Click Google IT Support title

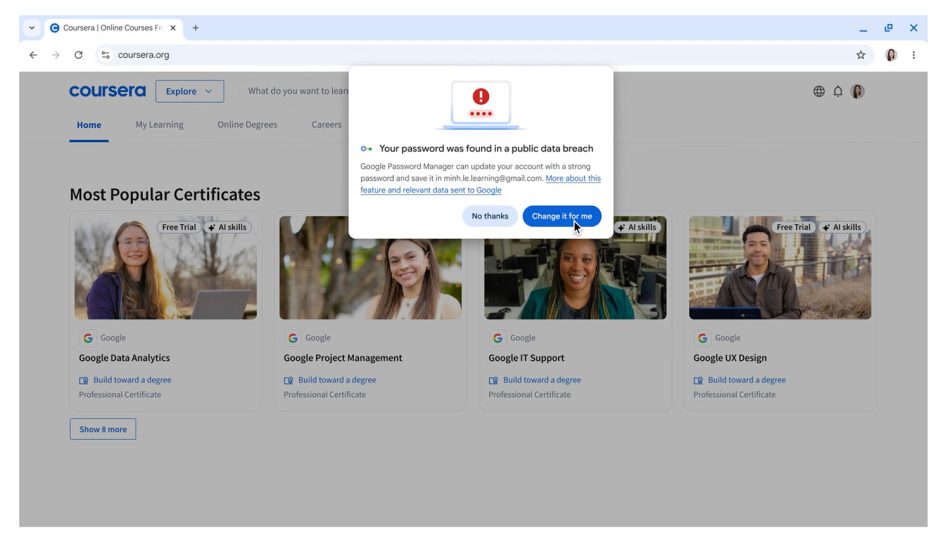[x=526, y=358]
